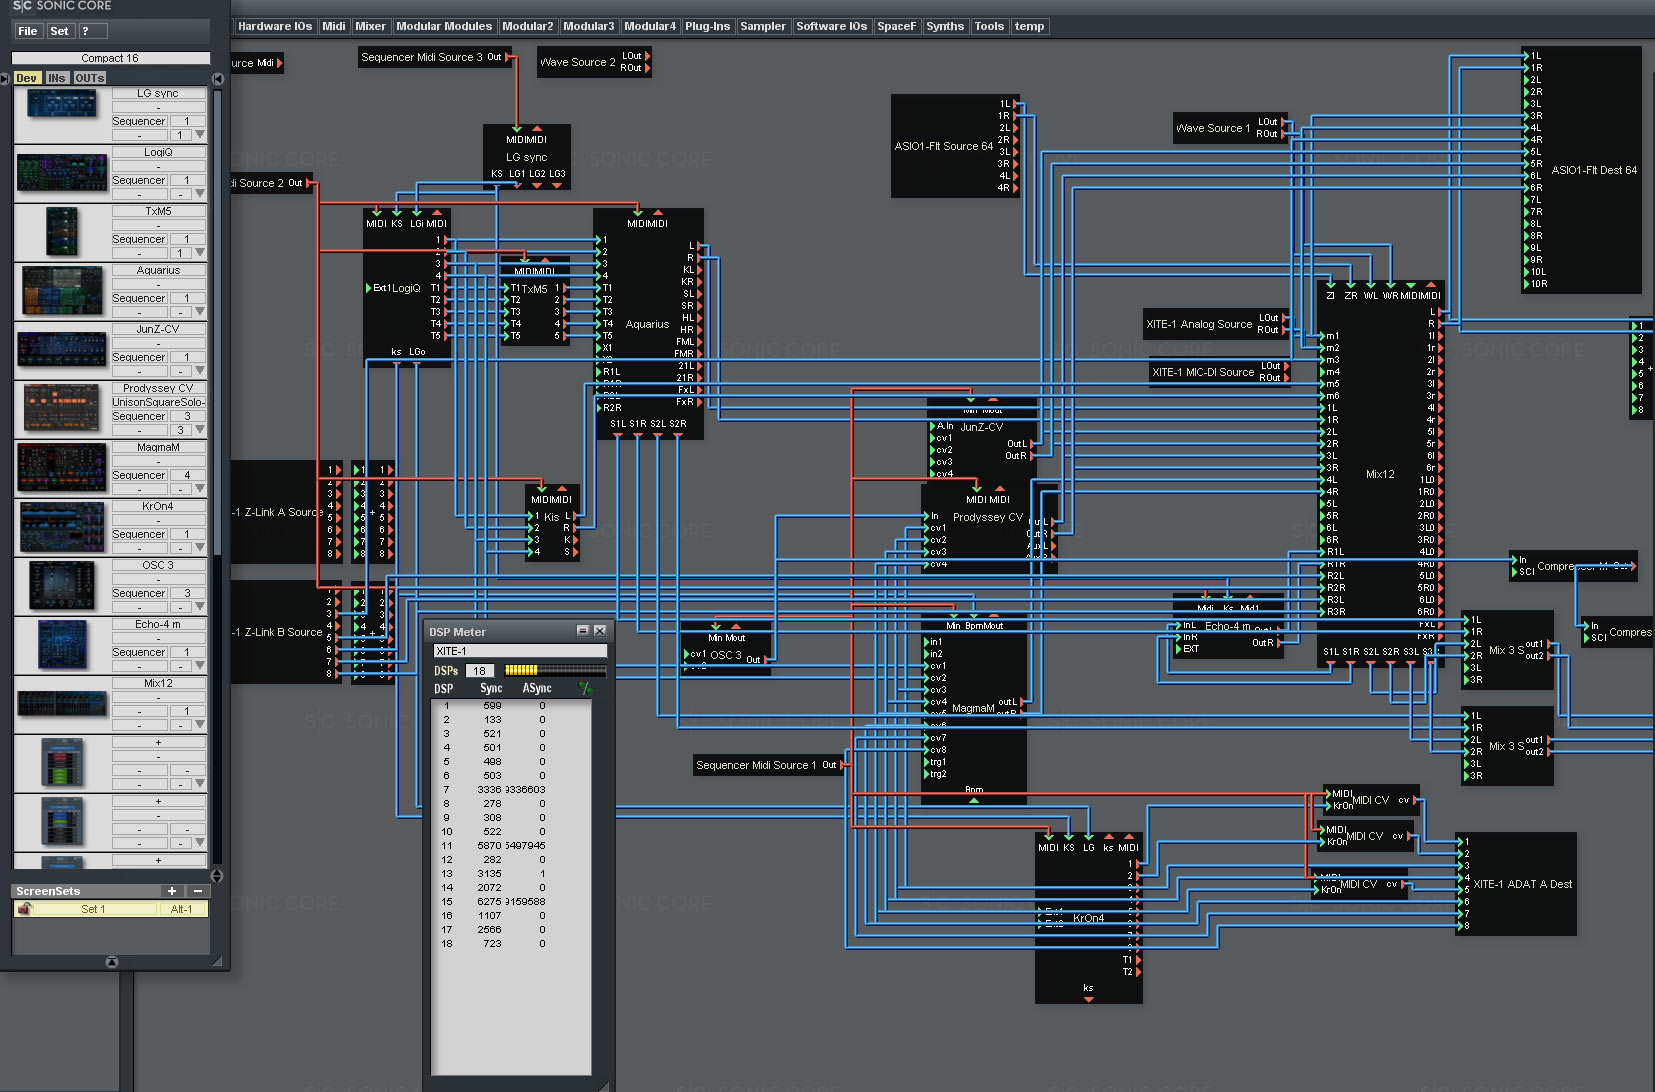Click the DSP load meter bar
This screenshot has height=1092, width=1655.
click(x=555, y=671)
